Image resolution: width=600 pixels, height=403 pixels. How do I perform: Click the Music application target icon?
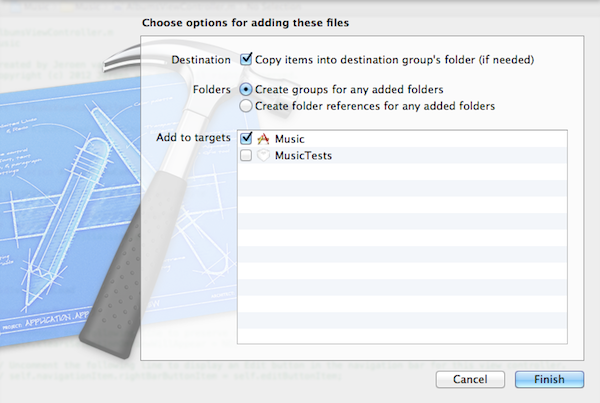(x=263, y=139)
